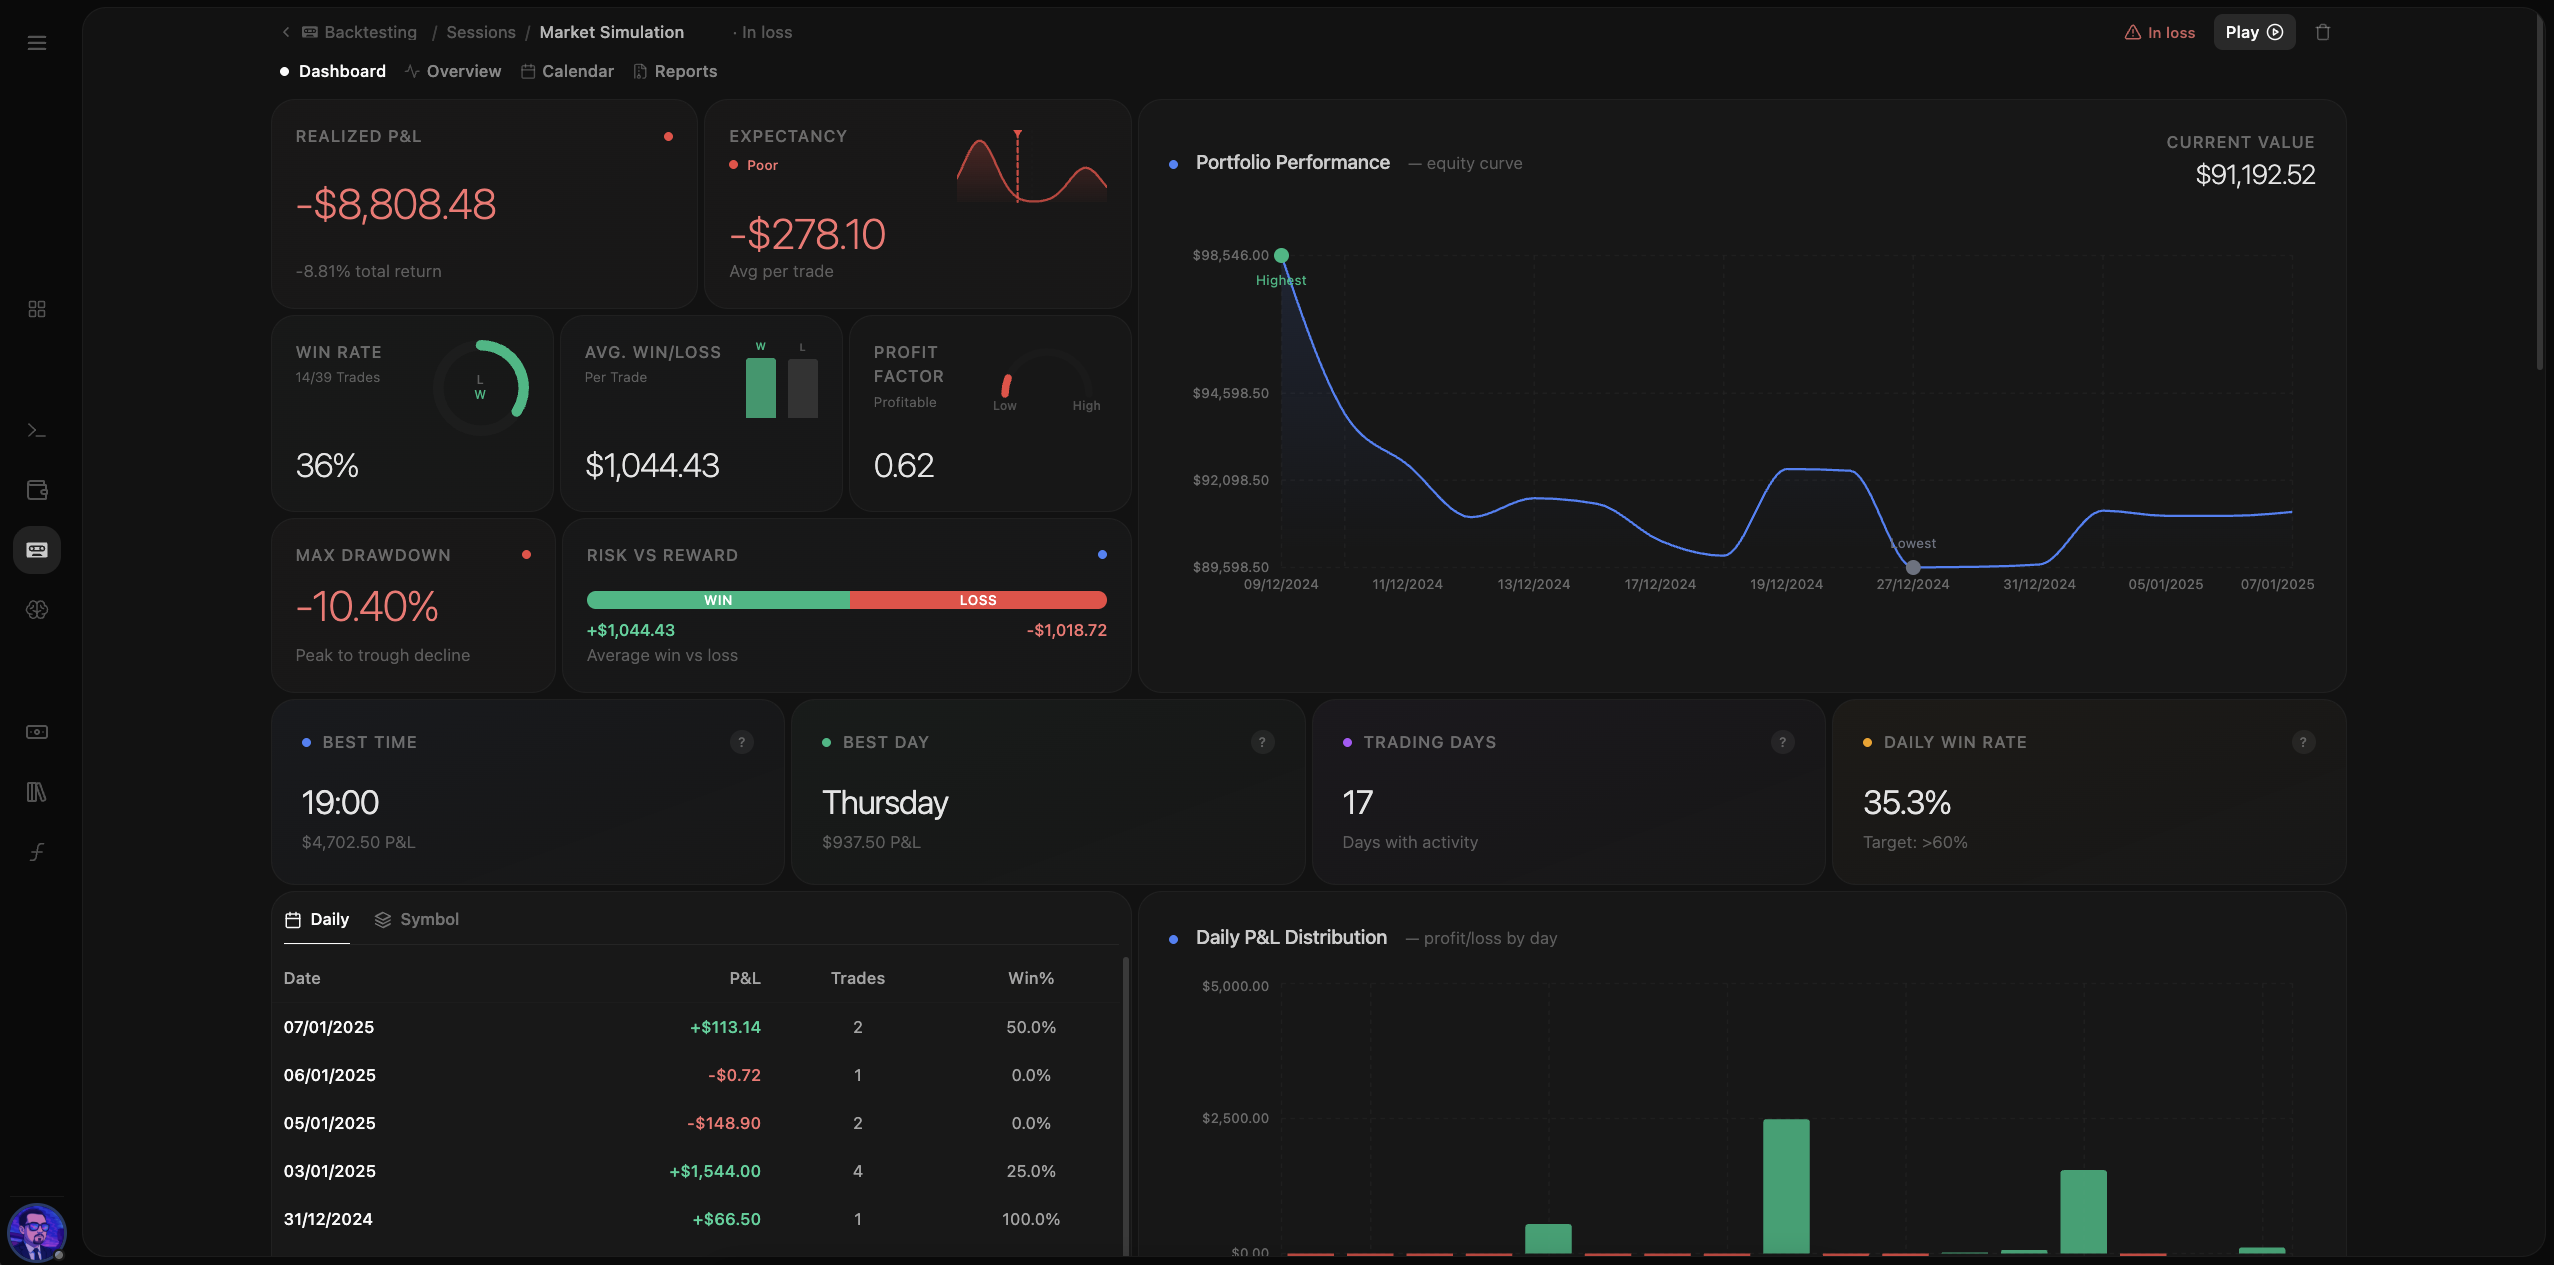Click Best Time help question mark
The height and width of the screenshot is (1265, 2554).
coord(741,742)
